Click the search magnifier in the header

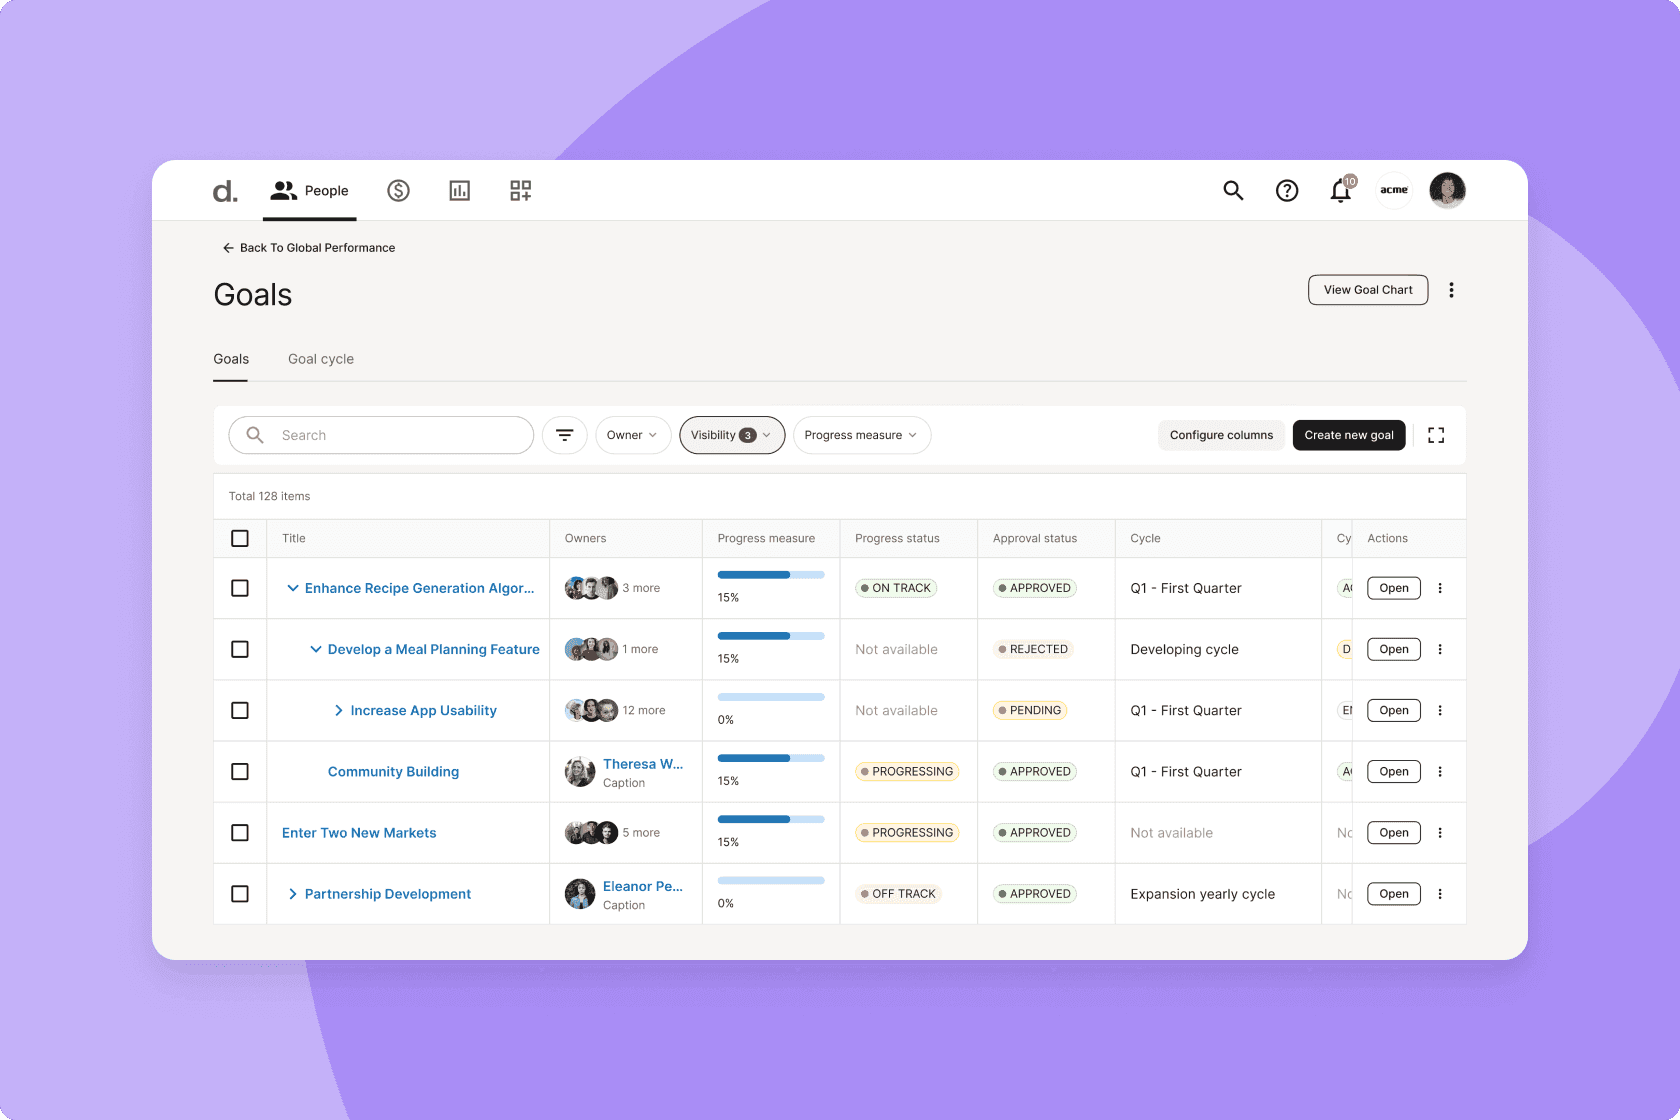1233,190
